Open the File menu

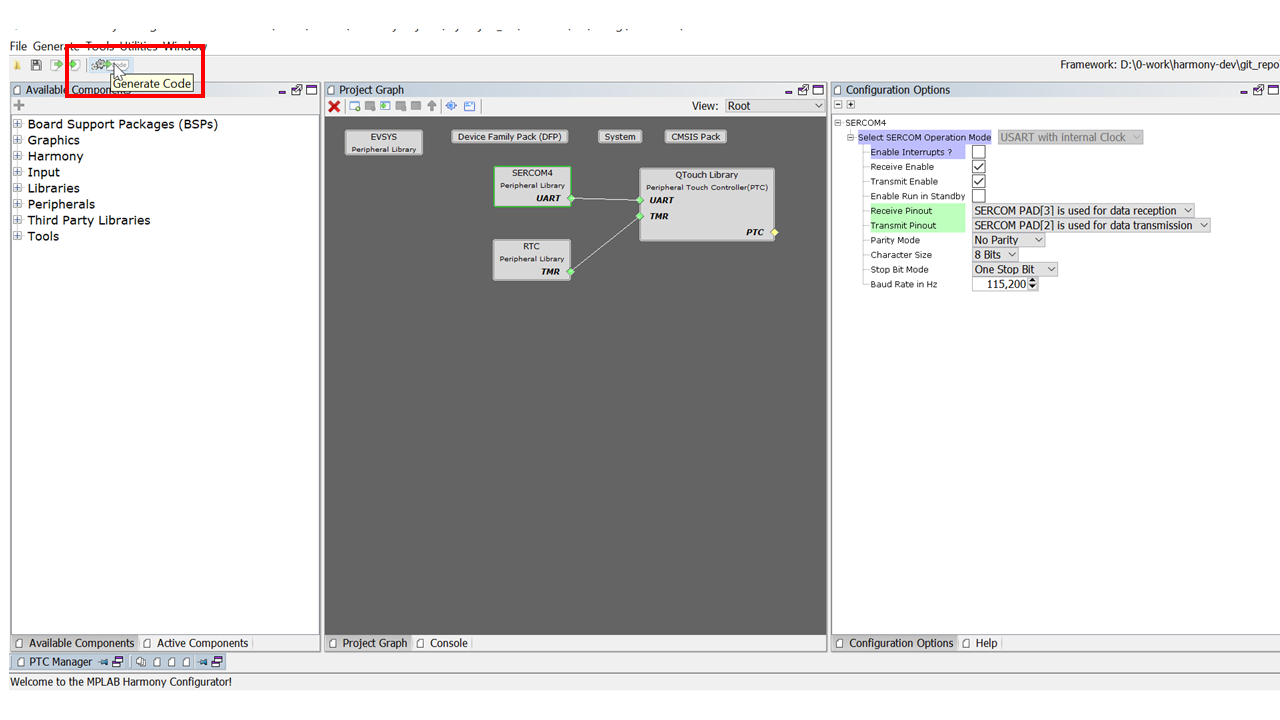[x=18, y=46]
